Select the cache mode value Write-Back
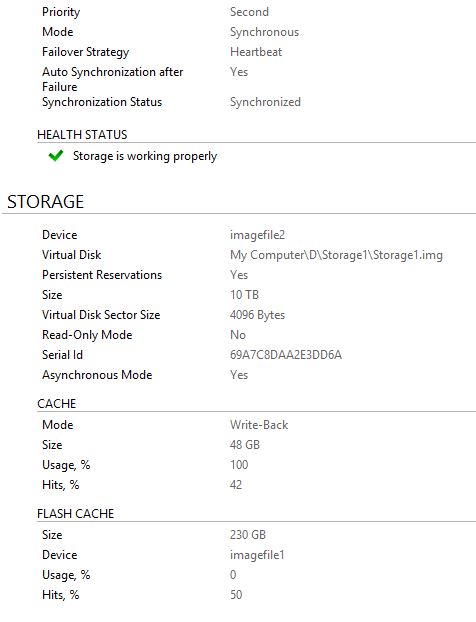Viewport: 476px width, 622px height. (259, 425)
